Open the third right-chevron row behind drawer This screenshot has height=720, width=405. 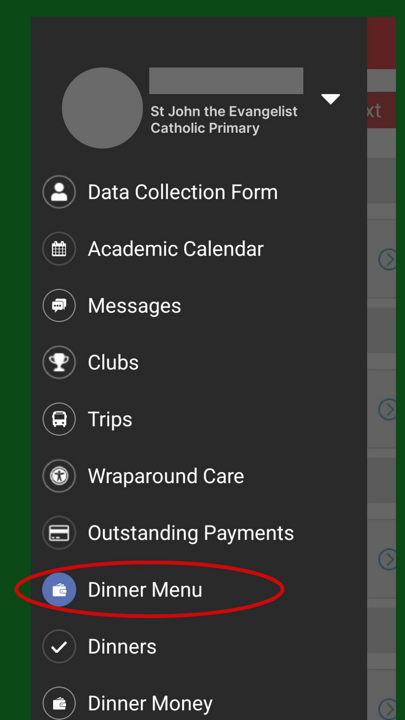388,559
